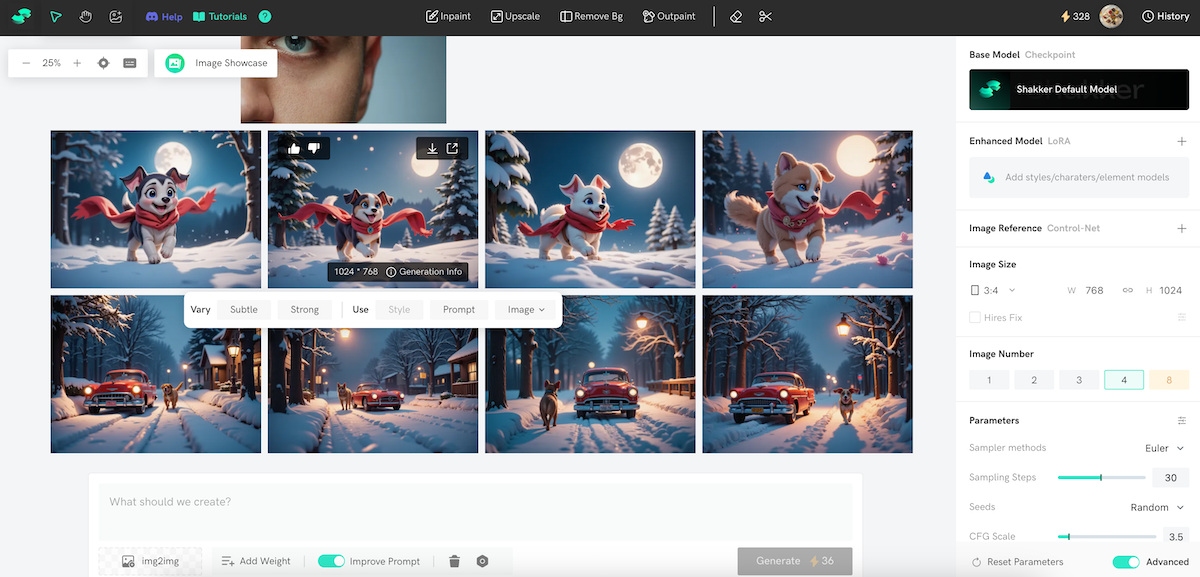Open the Sampler methods Euler dropdown
This screenshot has height=577, width=1200.
pos(1164,448)
